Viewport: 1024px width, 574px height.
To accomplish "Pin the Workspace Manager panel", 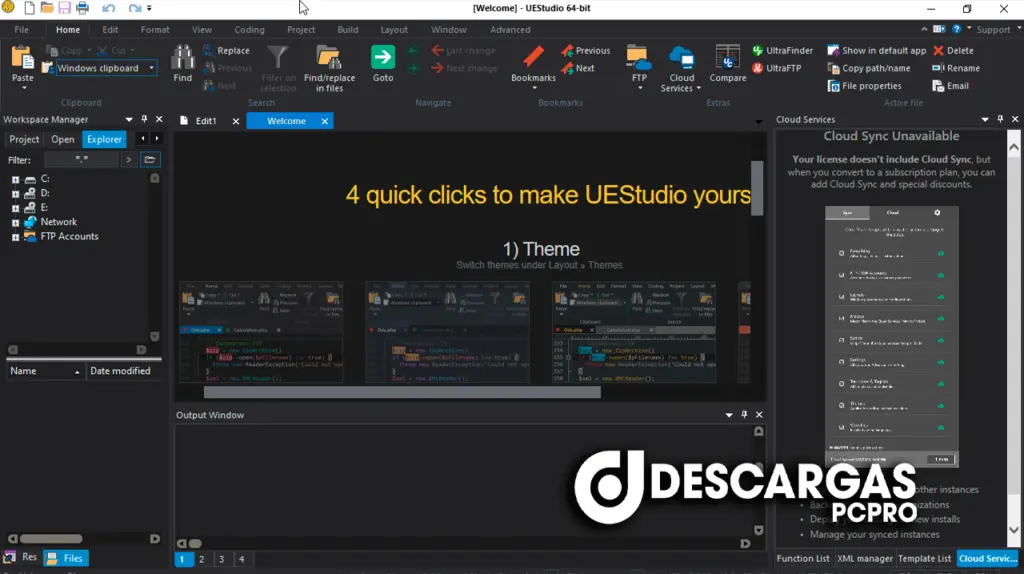I will pyautogui.click(x=144, y=120).
